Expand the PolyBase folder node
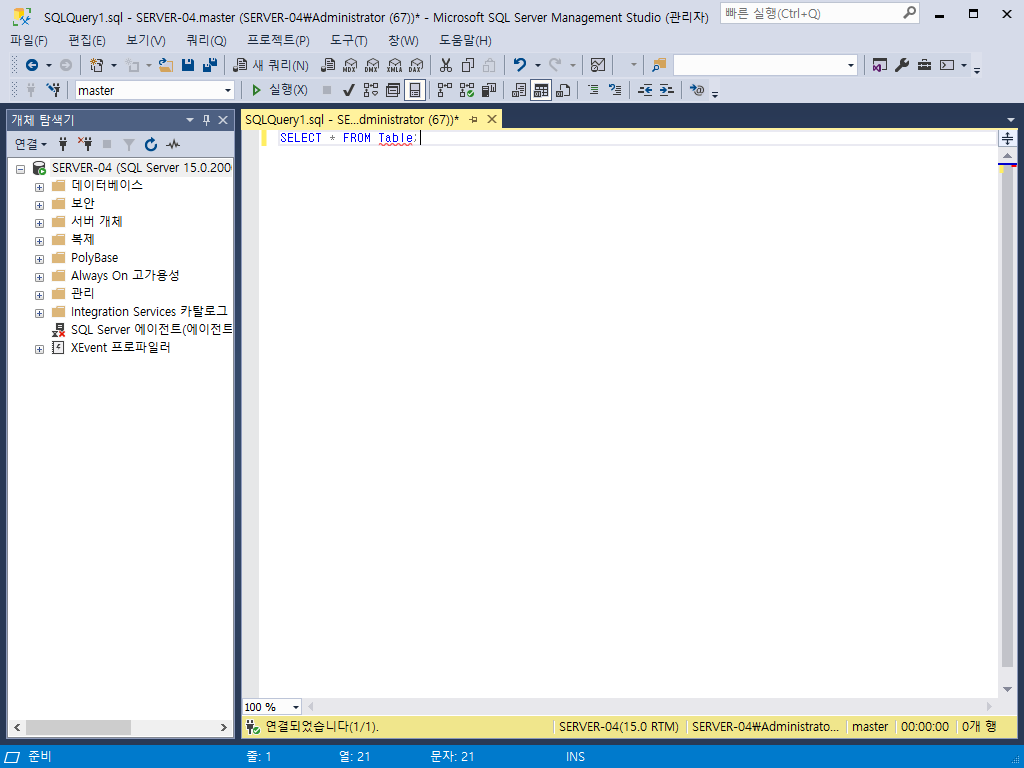 [x=39, y=259]
